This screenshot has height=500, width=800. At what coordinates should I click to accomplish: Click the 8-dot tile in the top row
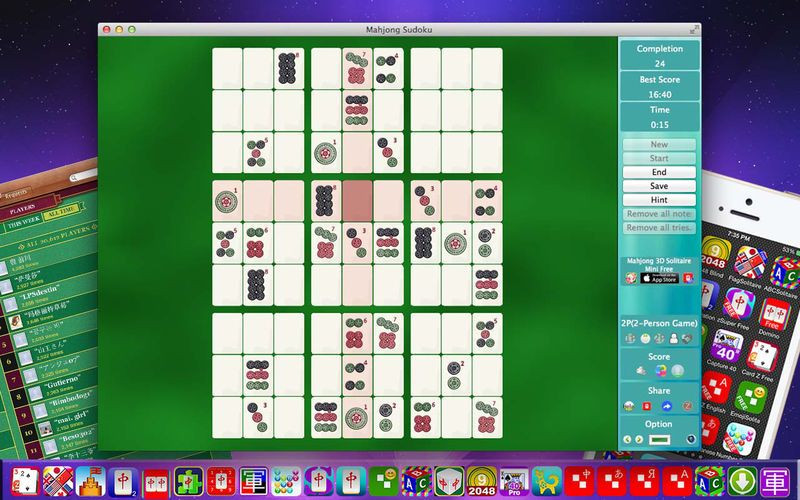(289, 68)
